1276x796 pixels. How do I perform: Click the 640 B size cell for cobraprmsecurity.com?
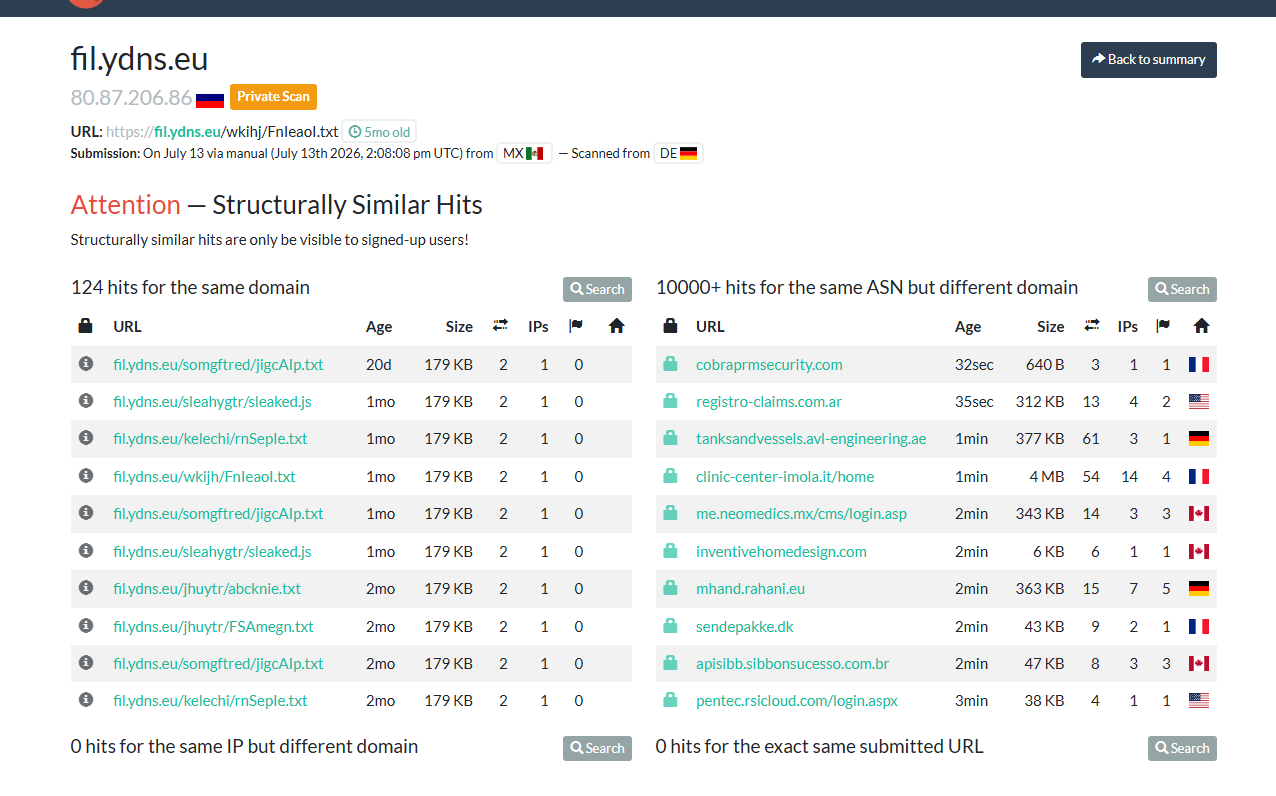pyautogui.click(x=1045, y=364)
